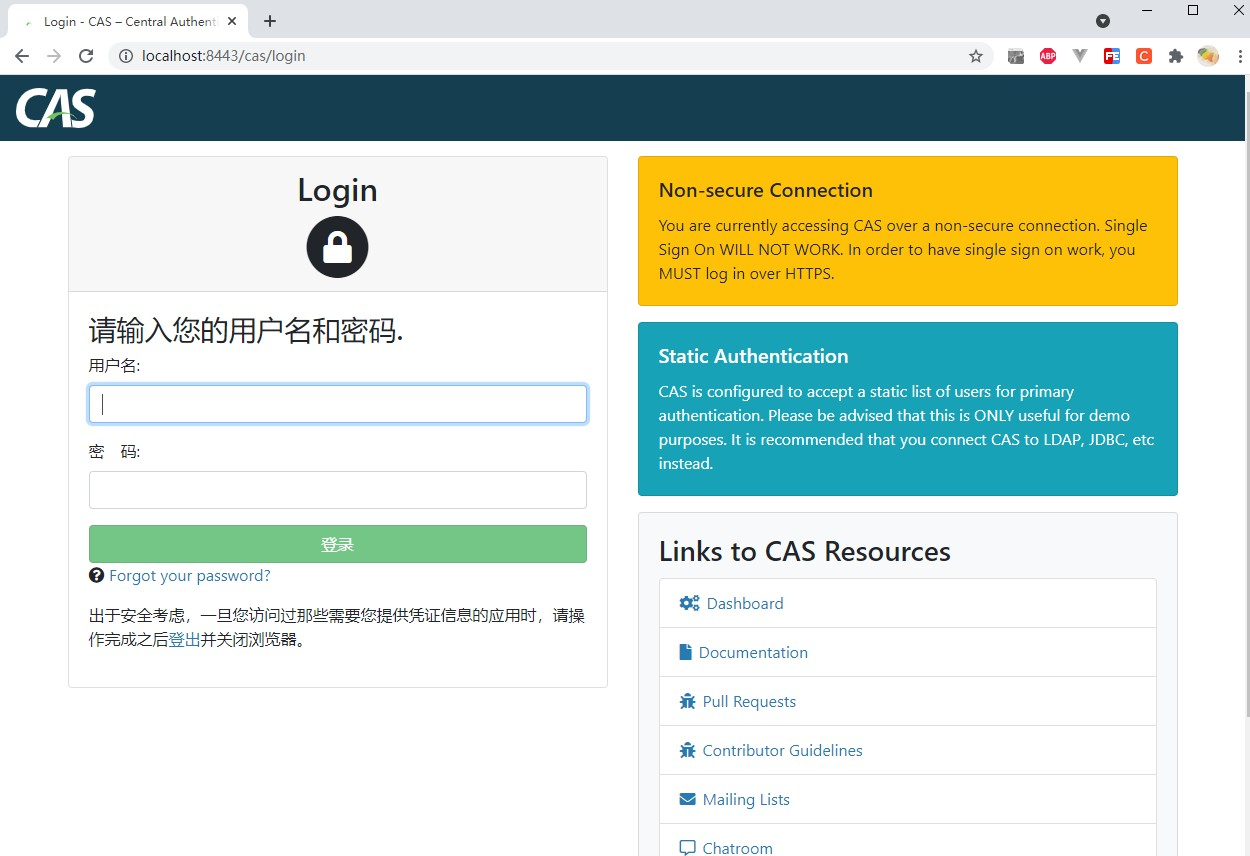Click the browser profile avatar
Screen dimensions: 1250x856
click(1208, 56)
